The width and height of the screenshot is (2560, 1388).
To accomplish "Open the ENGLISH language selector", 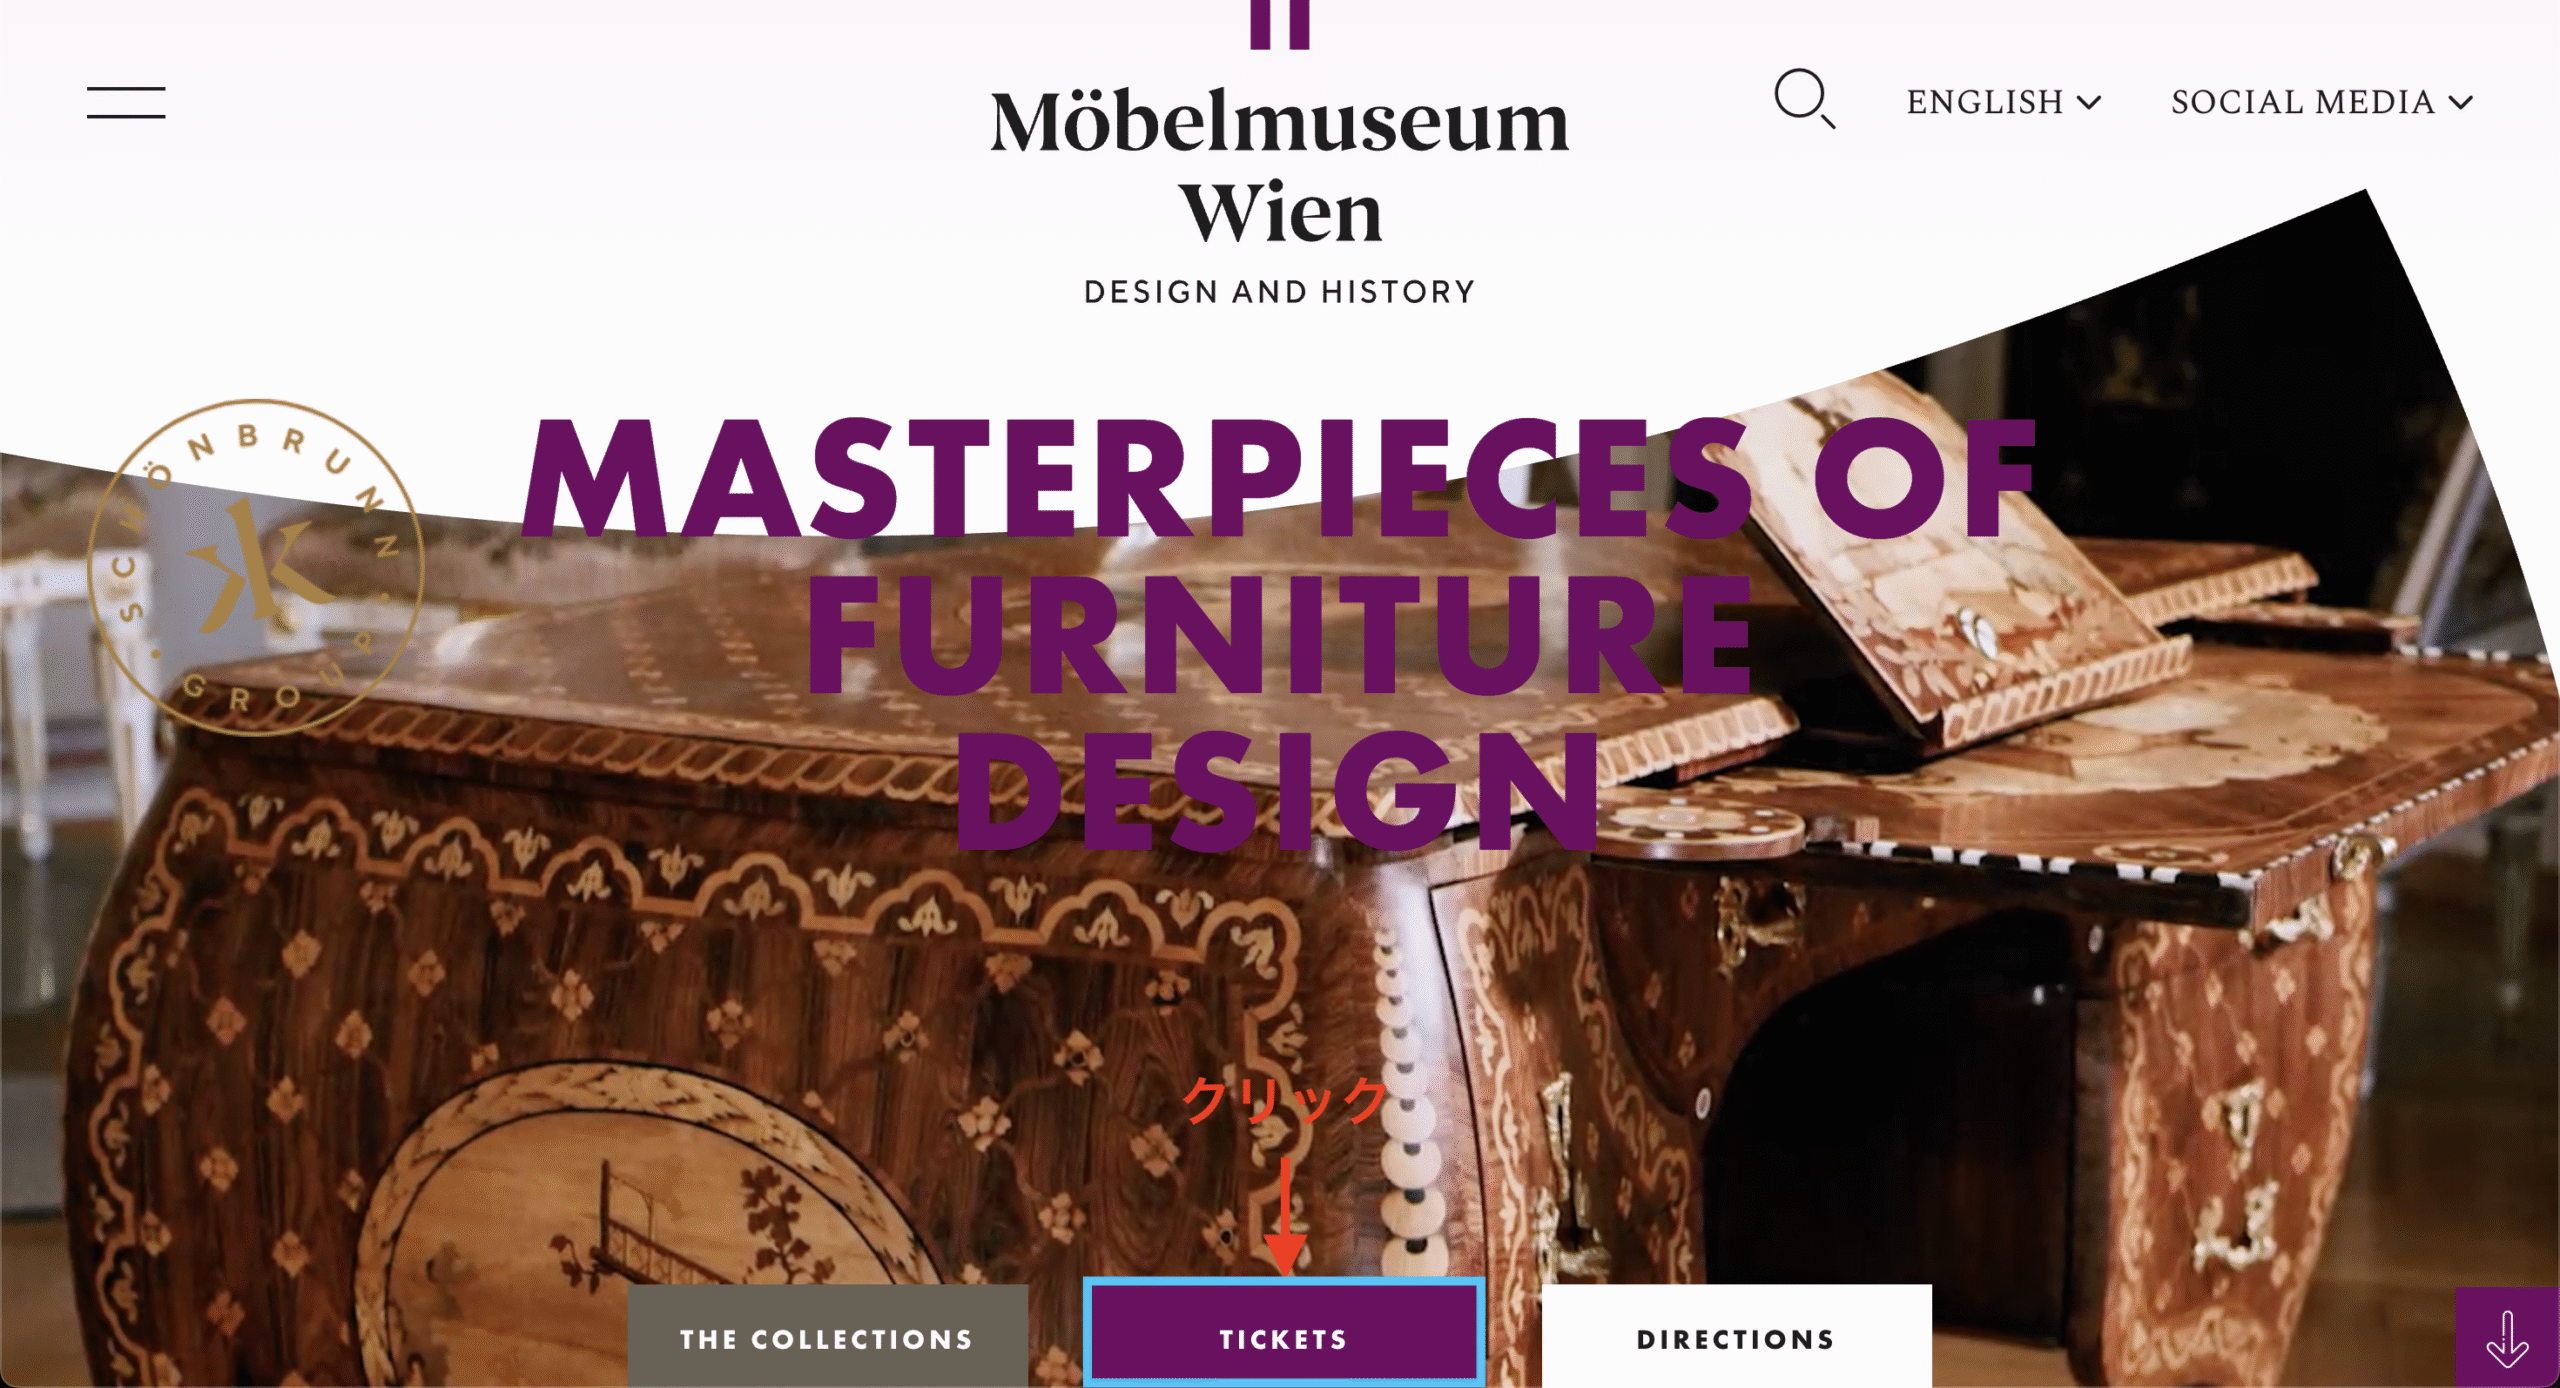I will [x=2003, y=102].
